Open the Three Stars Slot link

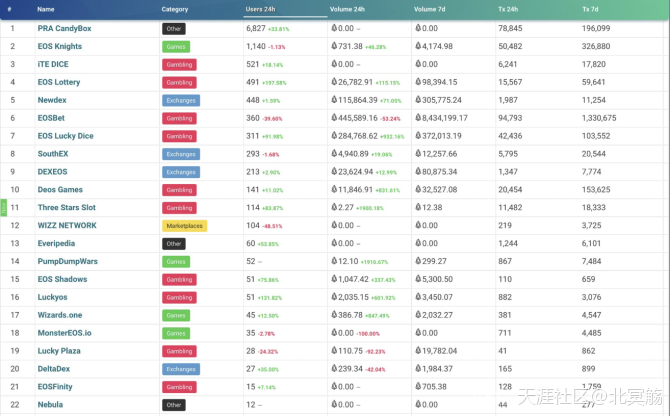[x=67, y=208]
